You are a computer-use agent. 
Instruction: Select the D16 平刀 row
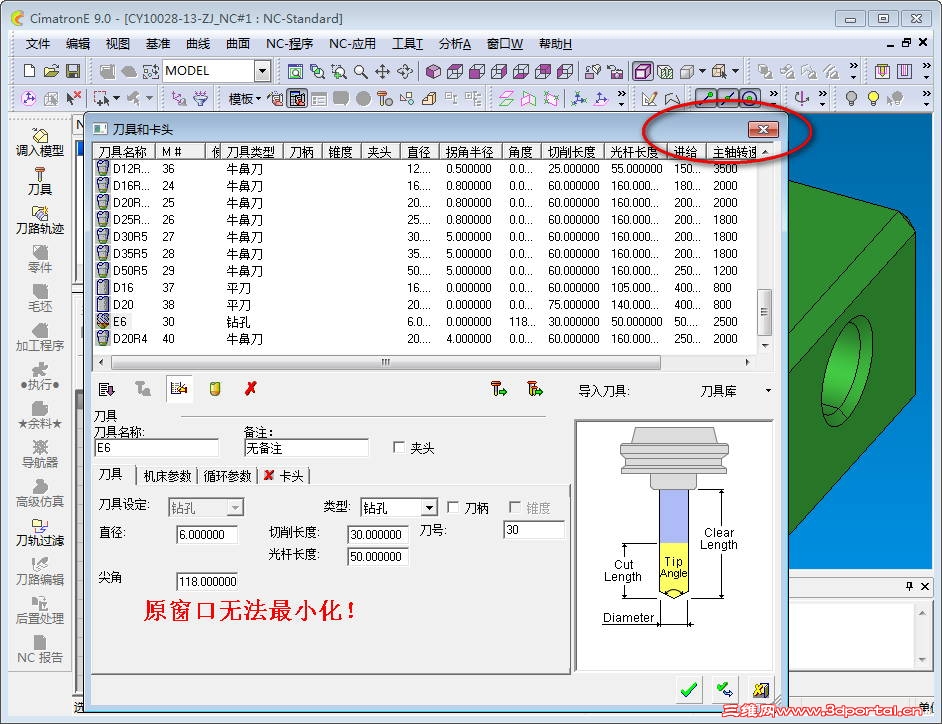[x=424, y=287]
